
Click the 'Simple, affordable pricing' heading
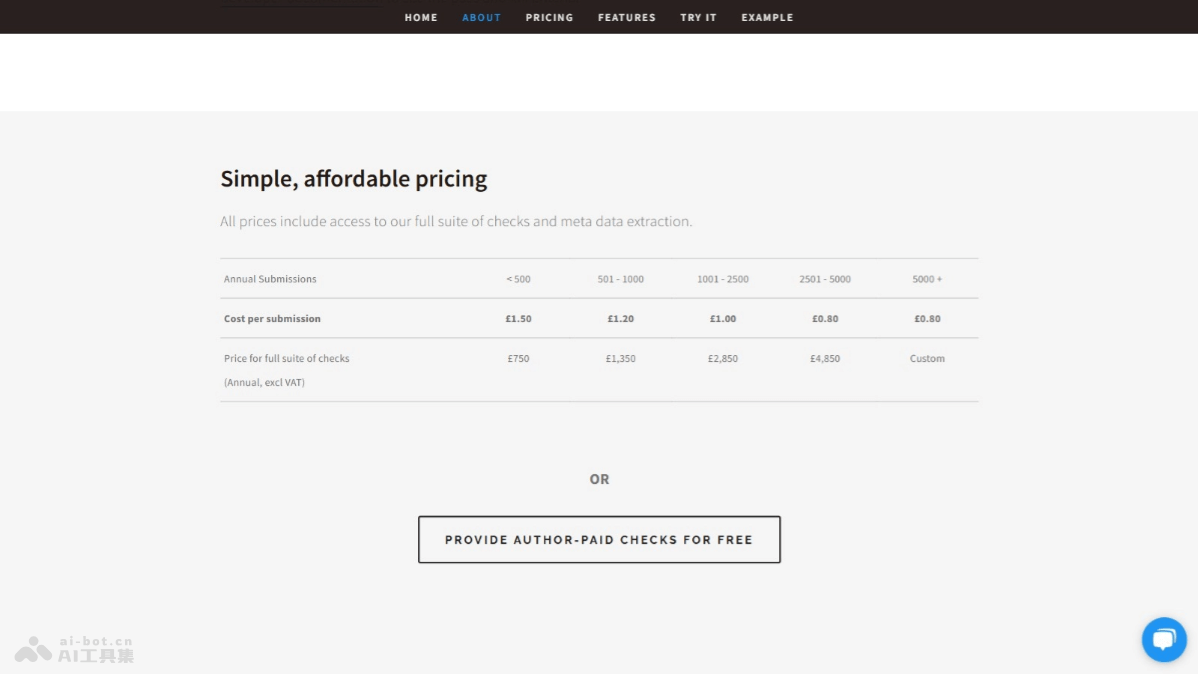[x=353, y=179]
